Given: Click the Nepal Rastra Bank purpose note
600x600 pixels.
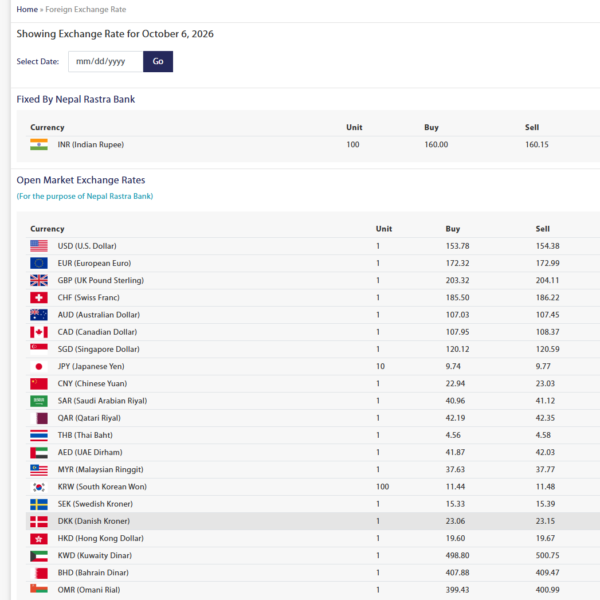Looking at the screenshot, I should click(85, 196).
